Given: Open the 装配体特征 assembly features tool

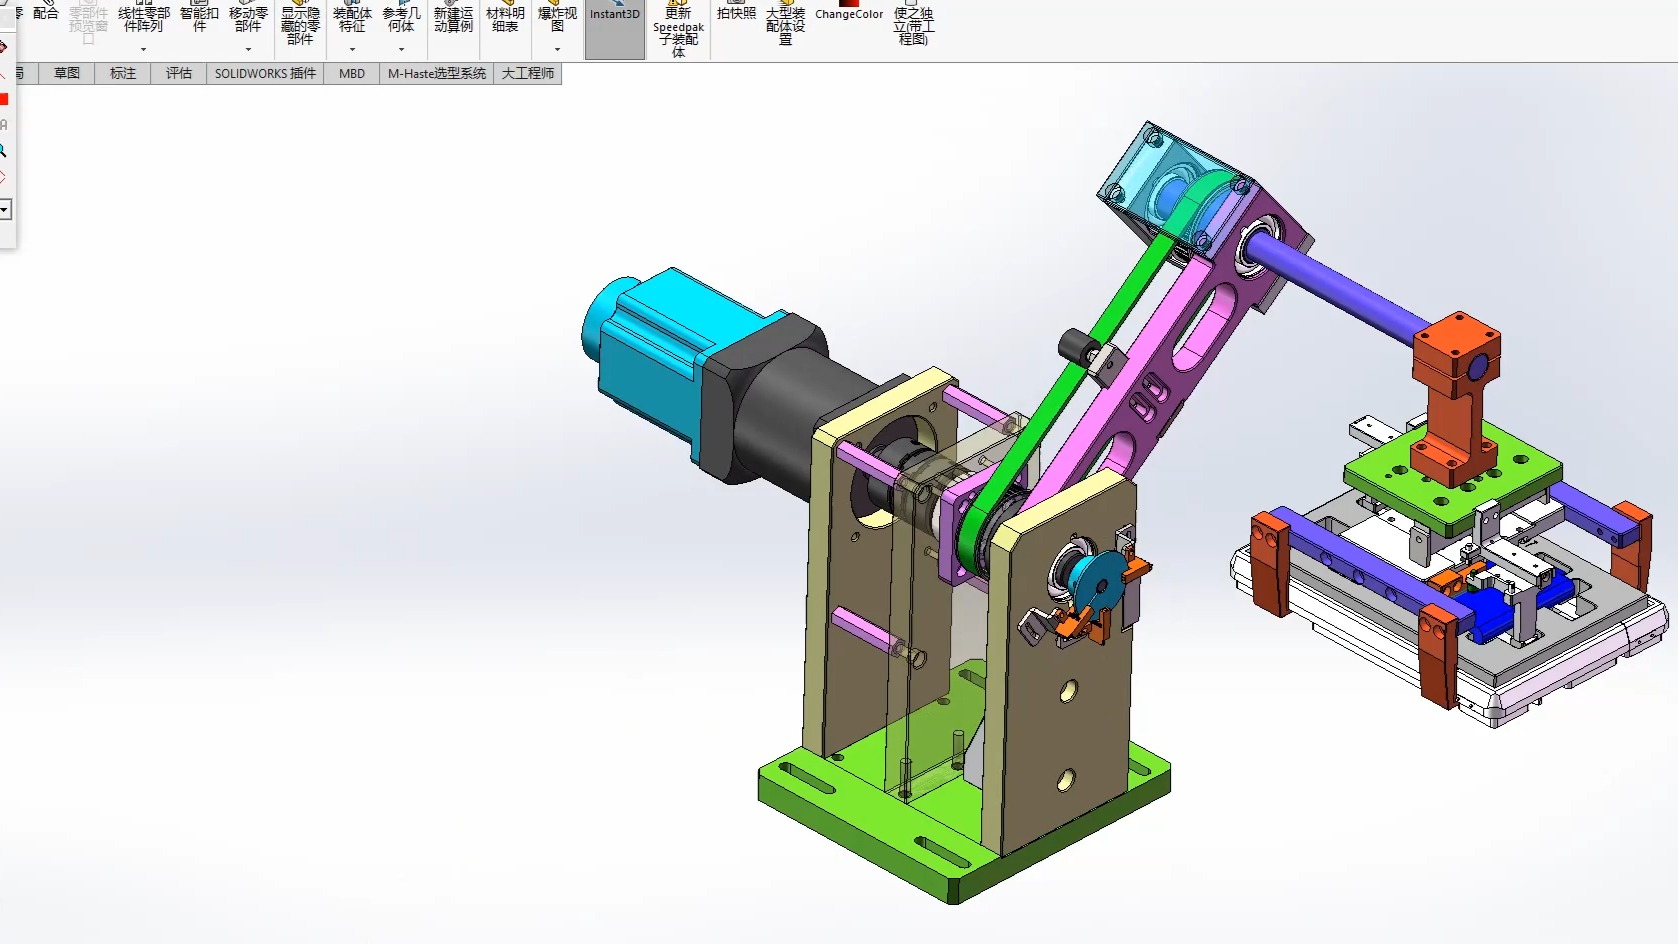Looking at the screenshot, I should (x=352, y=18).
